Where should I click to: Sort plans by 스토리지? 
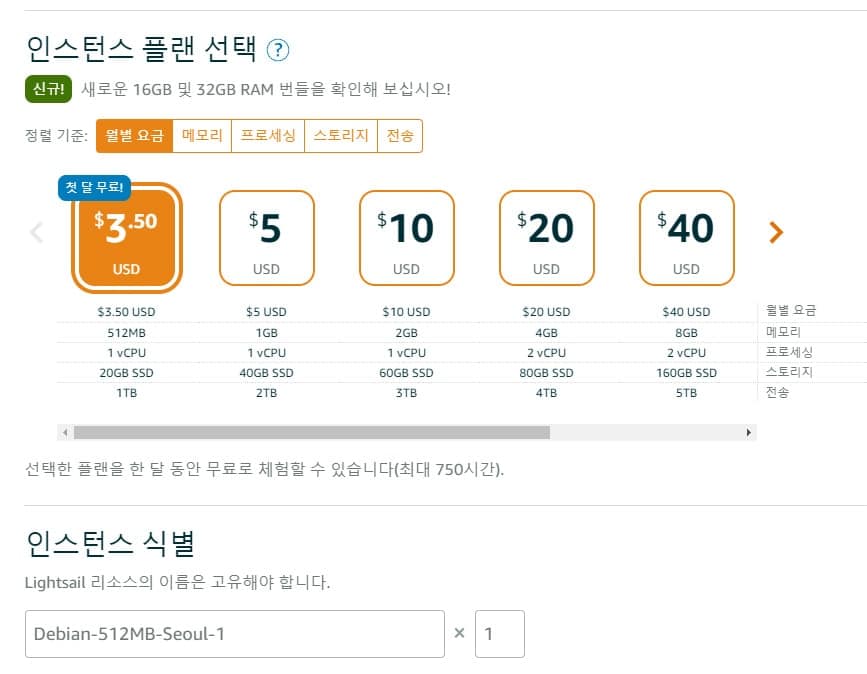point(340,136)
